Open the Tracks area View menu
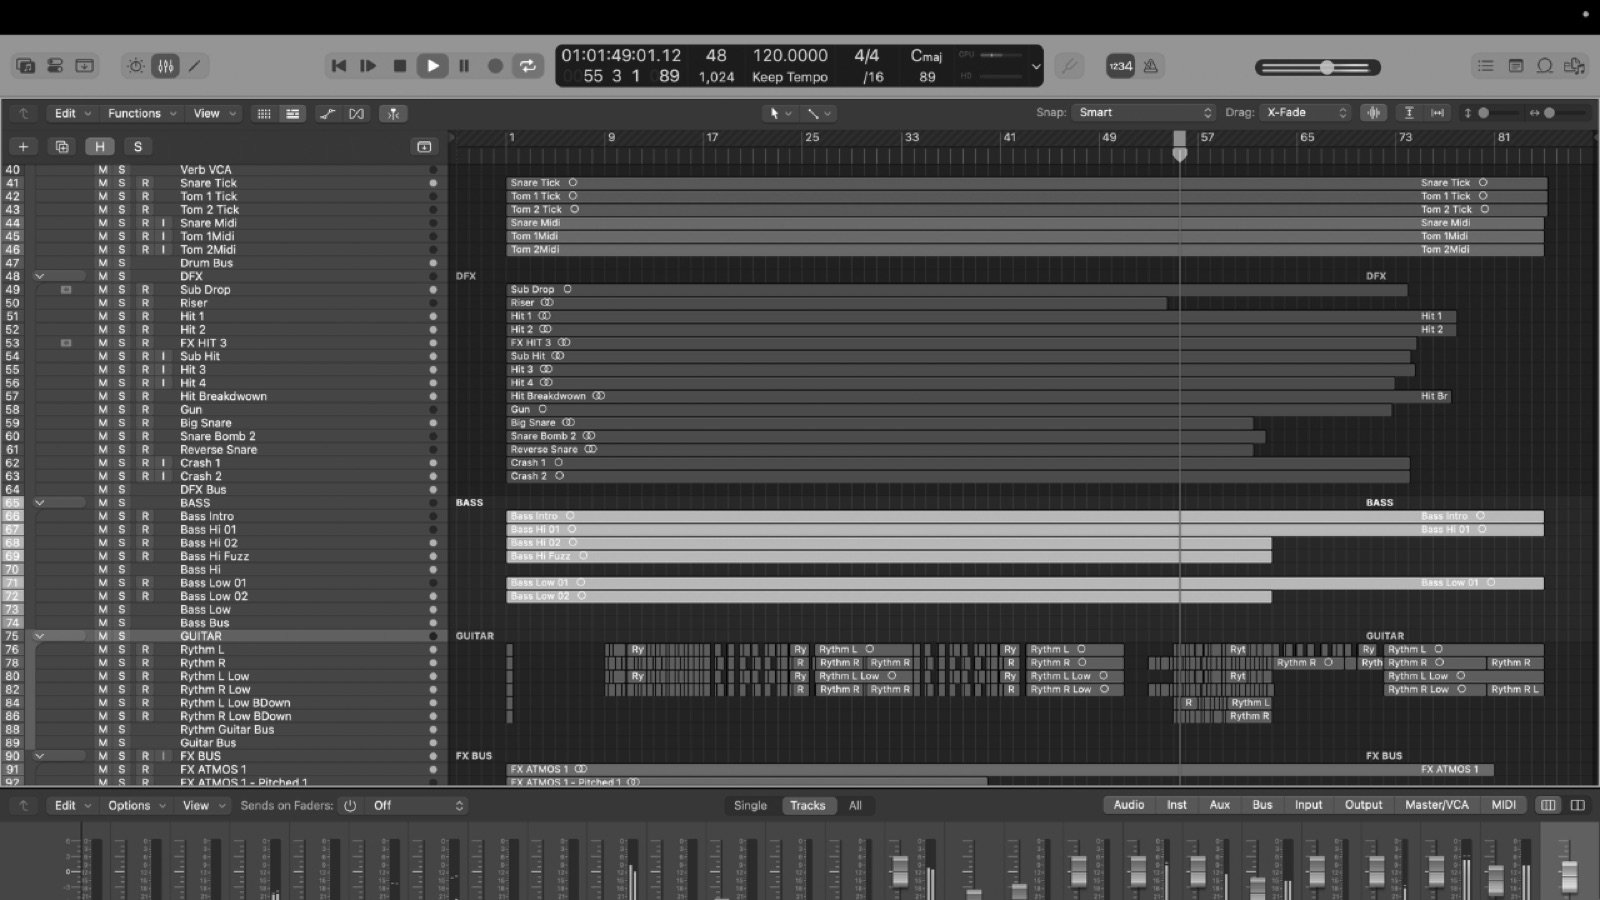The width and height of the screenshot is (1600, 900). [215, 114]
